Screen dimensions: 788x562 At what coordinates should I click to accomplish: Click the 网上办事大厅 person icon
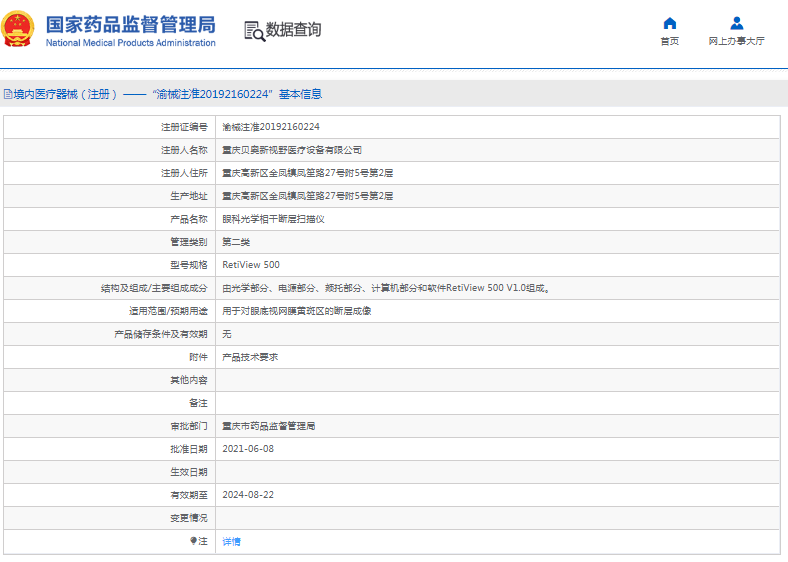[x=736, y=23]
